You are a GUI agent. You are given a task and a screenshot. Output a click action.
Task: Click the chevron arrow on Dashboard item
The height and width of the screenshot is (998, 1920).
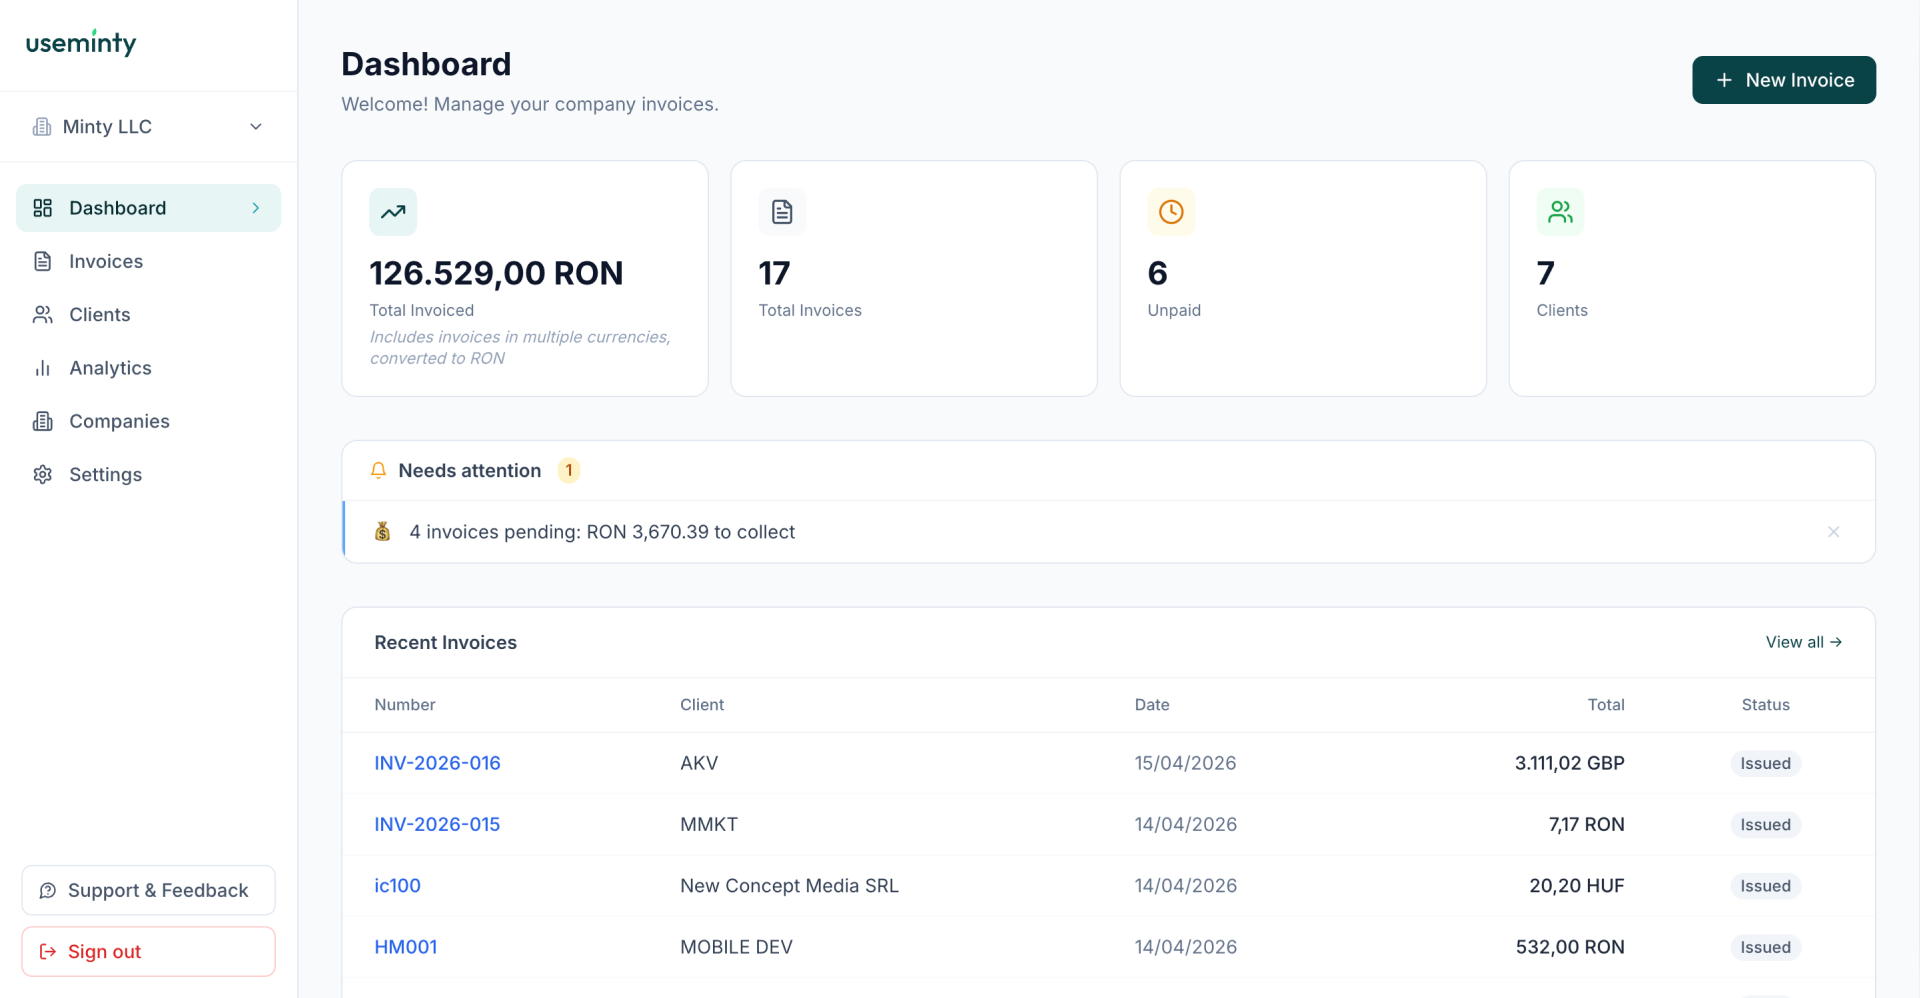coord(256,208)
